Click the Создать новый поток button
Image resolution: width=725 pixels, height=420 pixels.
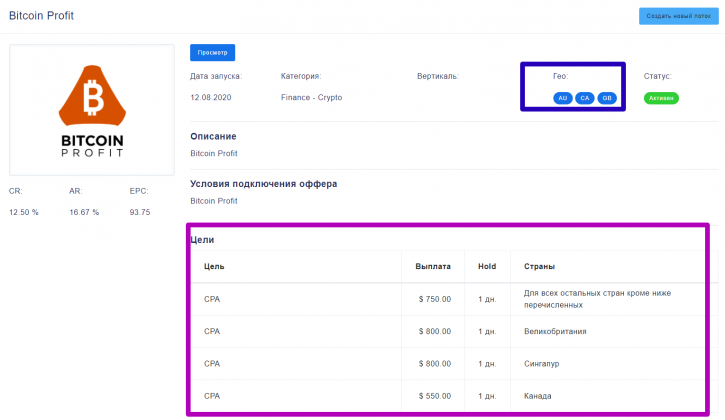pyautogui.click(x=678, y=16)
